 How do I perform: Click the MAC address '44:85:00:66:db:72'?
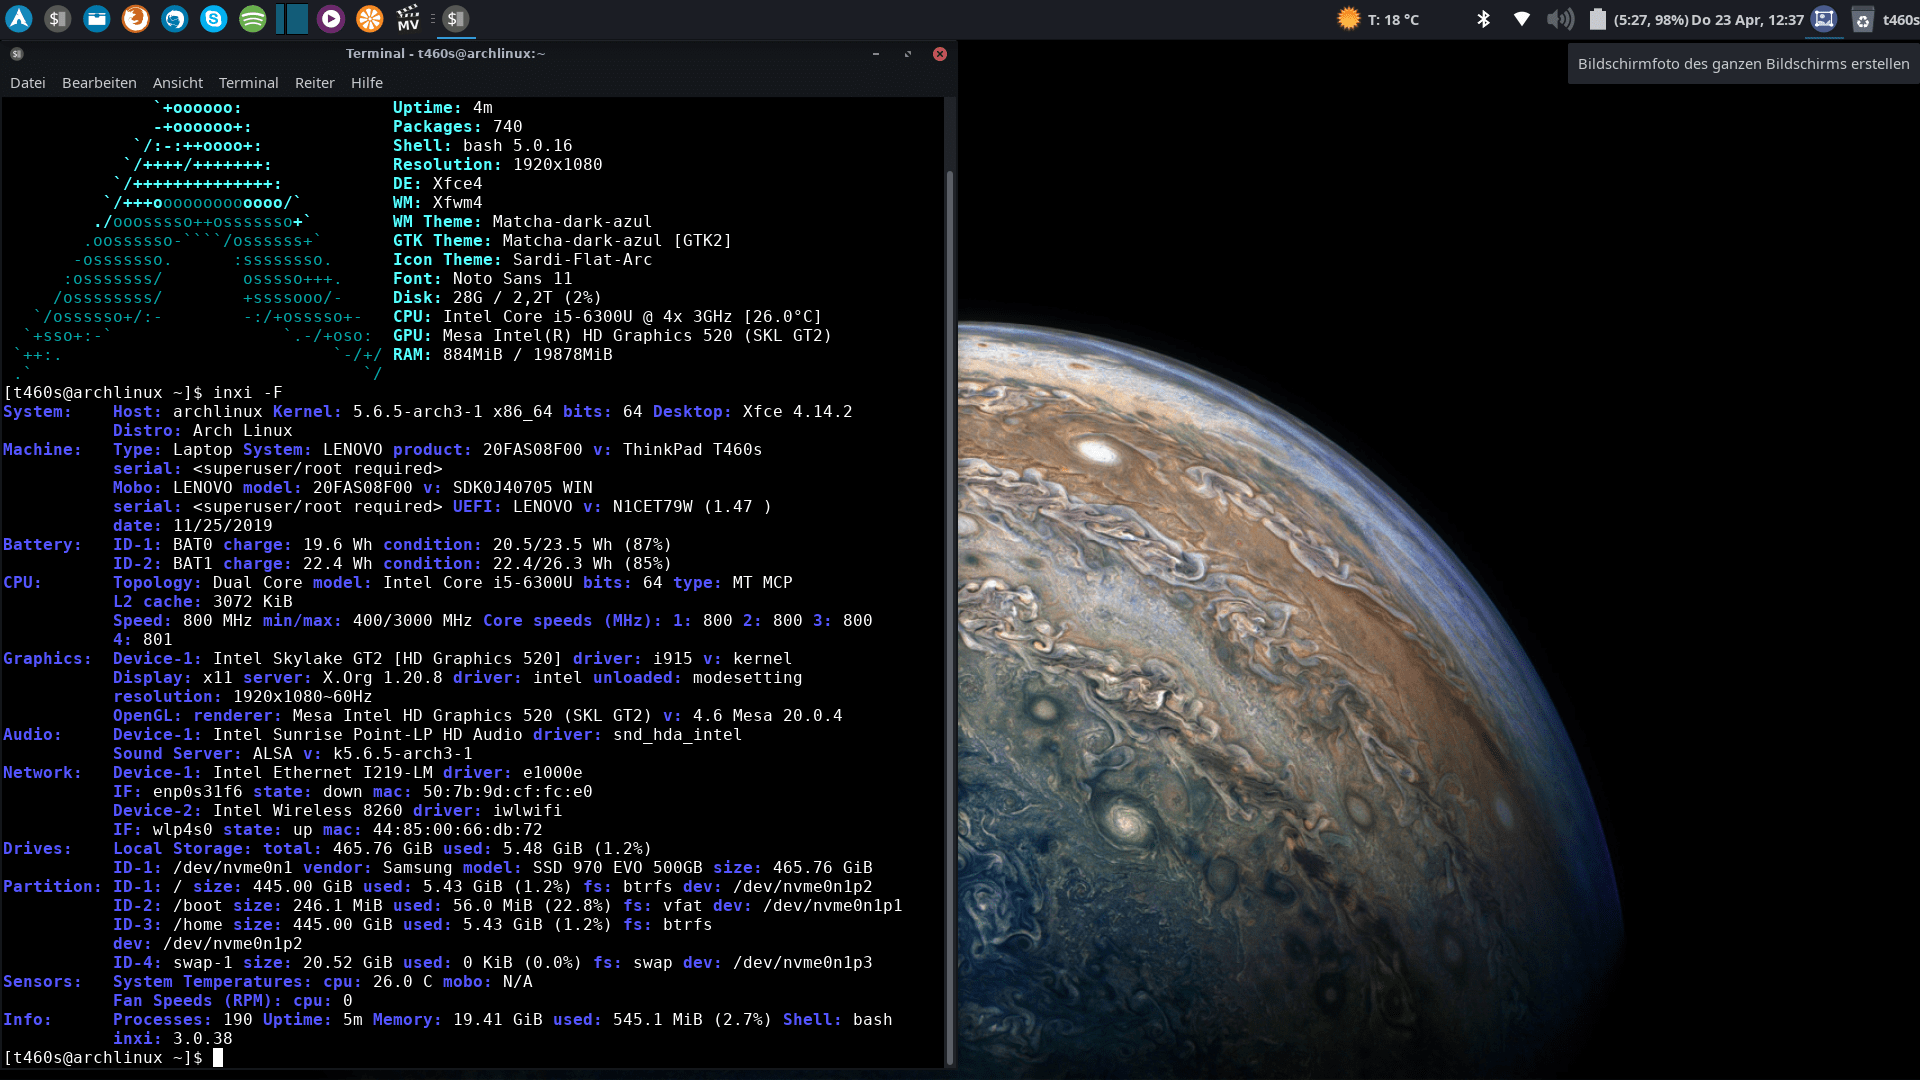(457, 830)
